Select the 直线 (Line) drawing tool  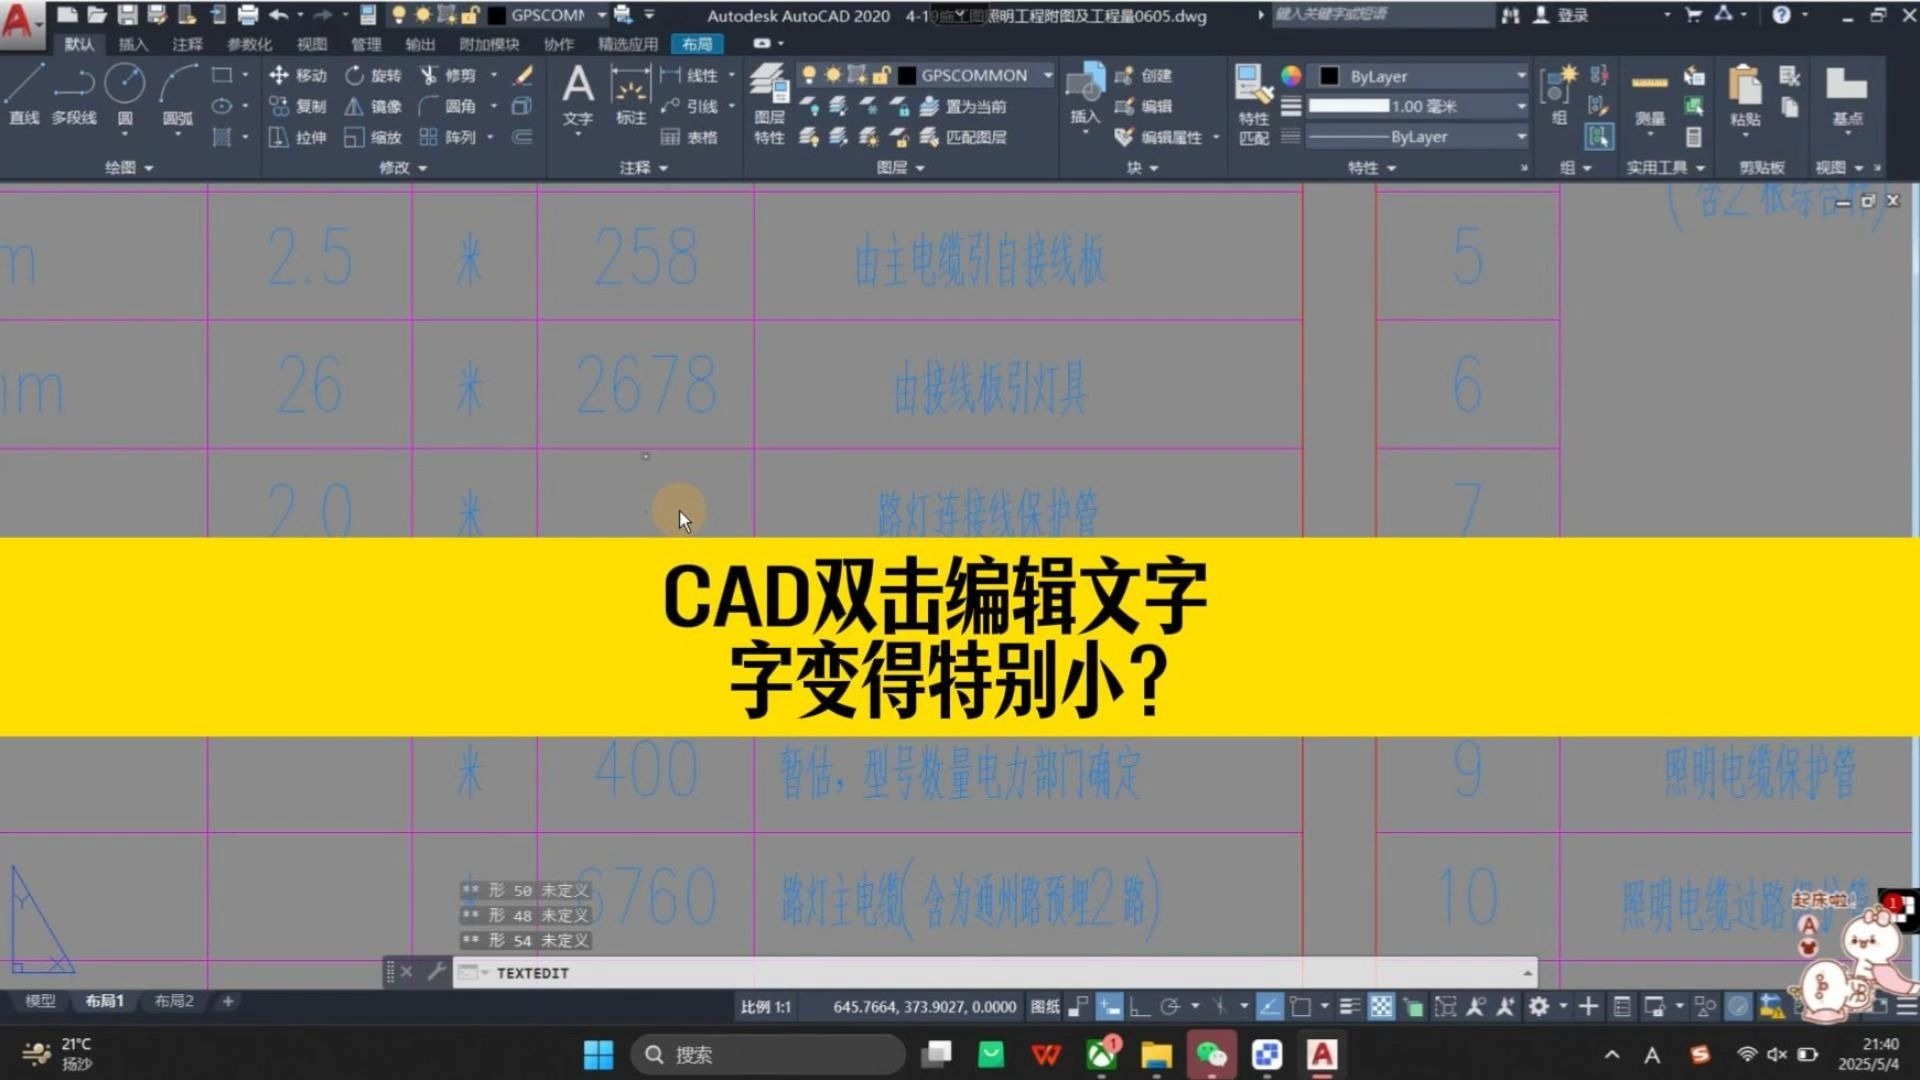pos(22,96)
